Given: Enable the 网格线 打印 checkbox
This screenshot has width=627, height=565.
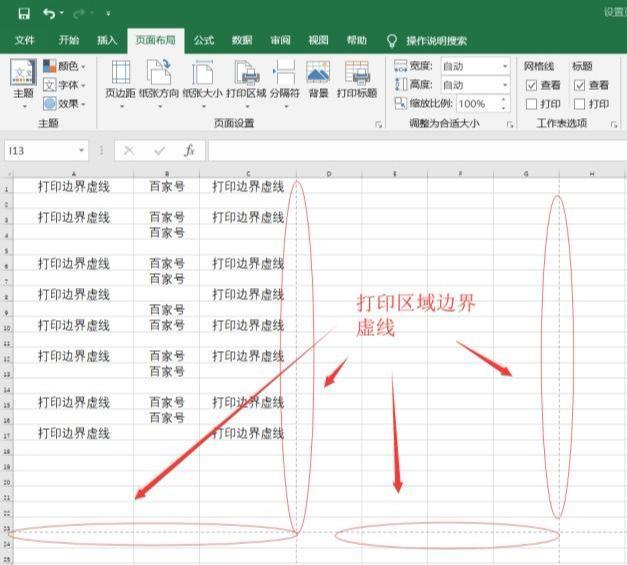Looking at the screenshot, I should tap(532, 104).
